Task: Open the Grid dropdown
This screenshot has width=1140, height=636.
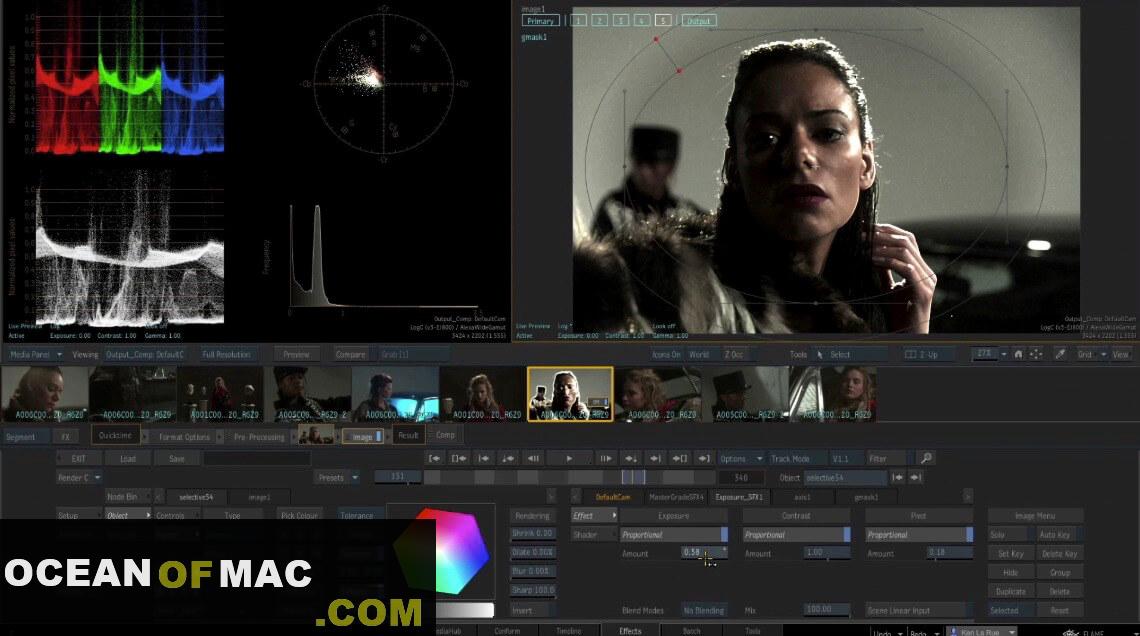Action: pyautogui.click(x=1092, y=355)
